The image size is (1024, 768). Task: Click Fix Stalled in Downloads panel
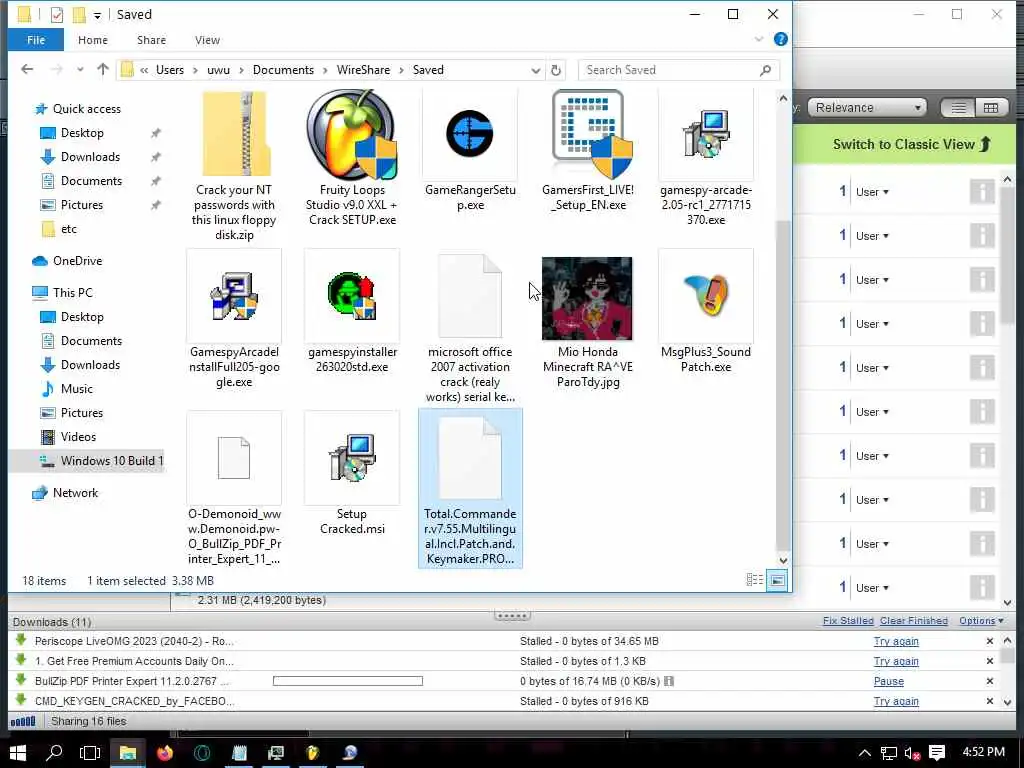(x=848, y=621)
